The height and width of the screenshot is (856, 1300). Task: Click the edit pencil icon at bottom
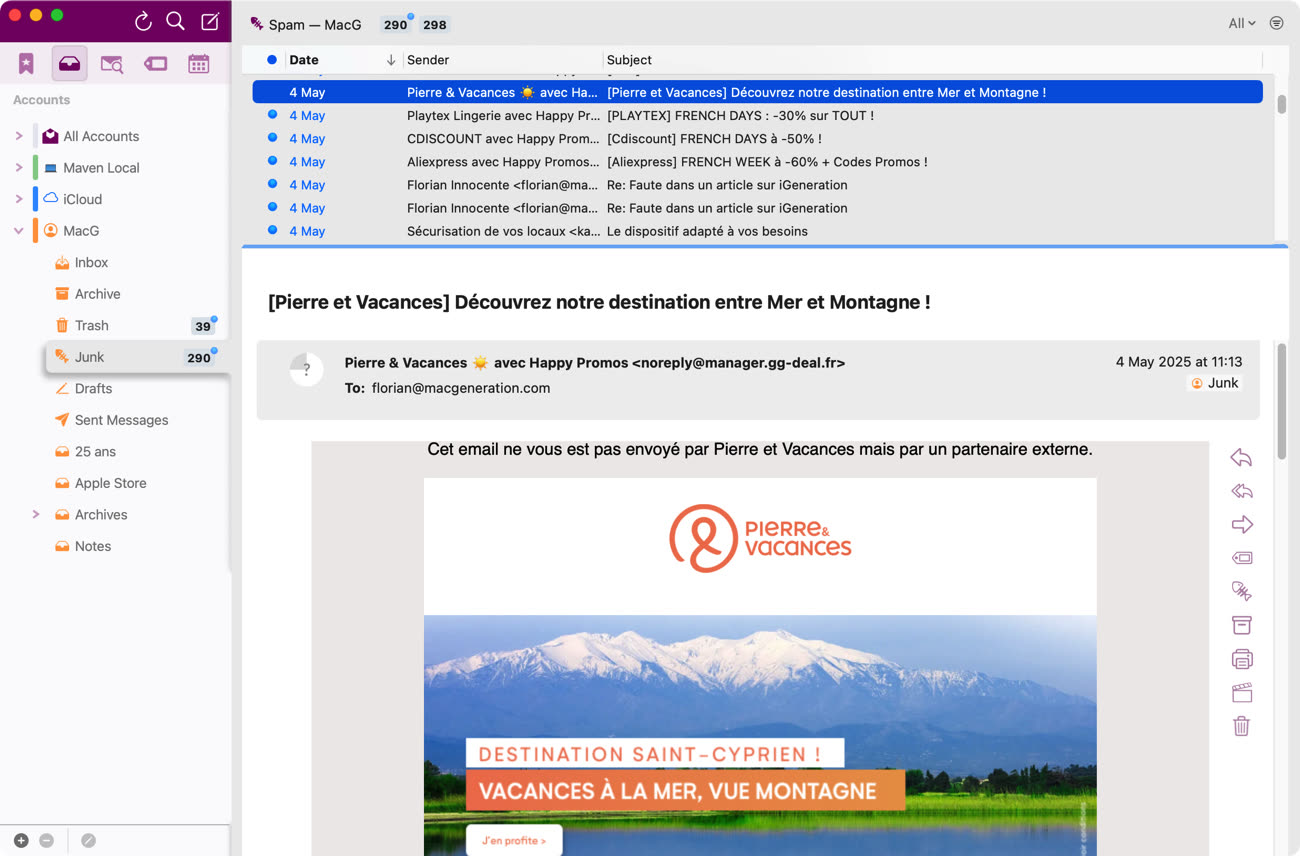click(88, 841)
